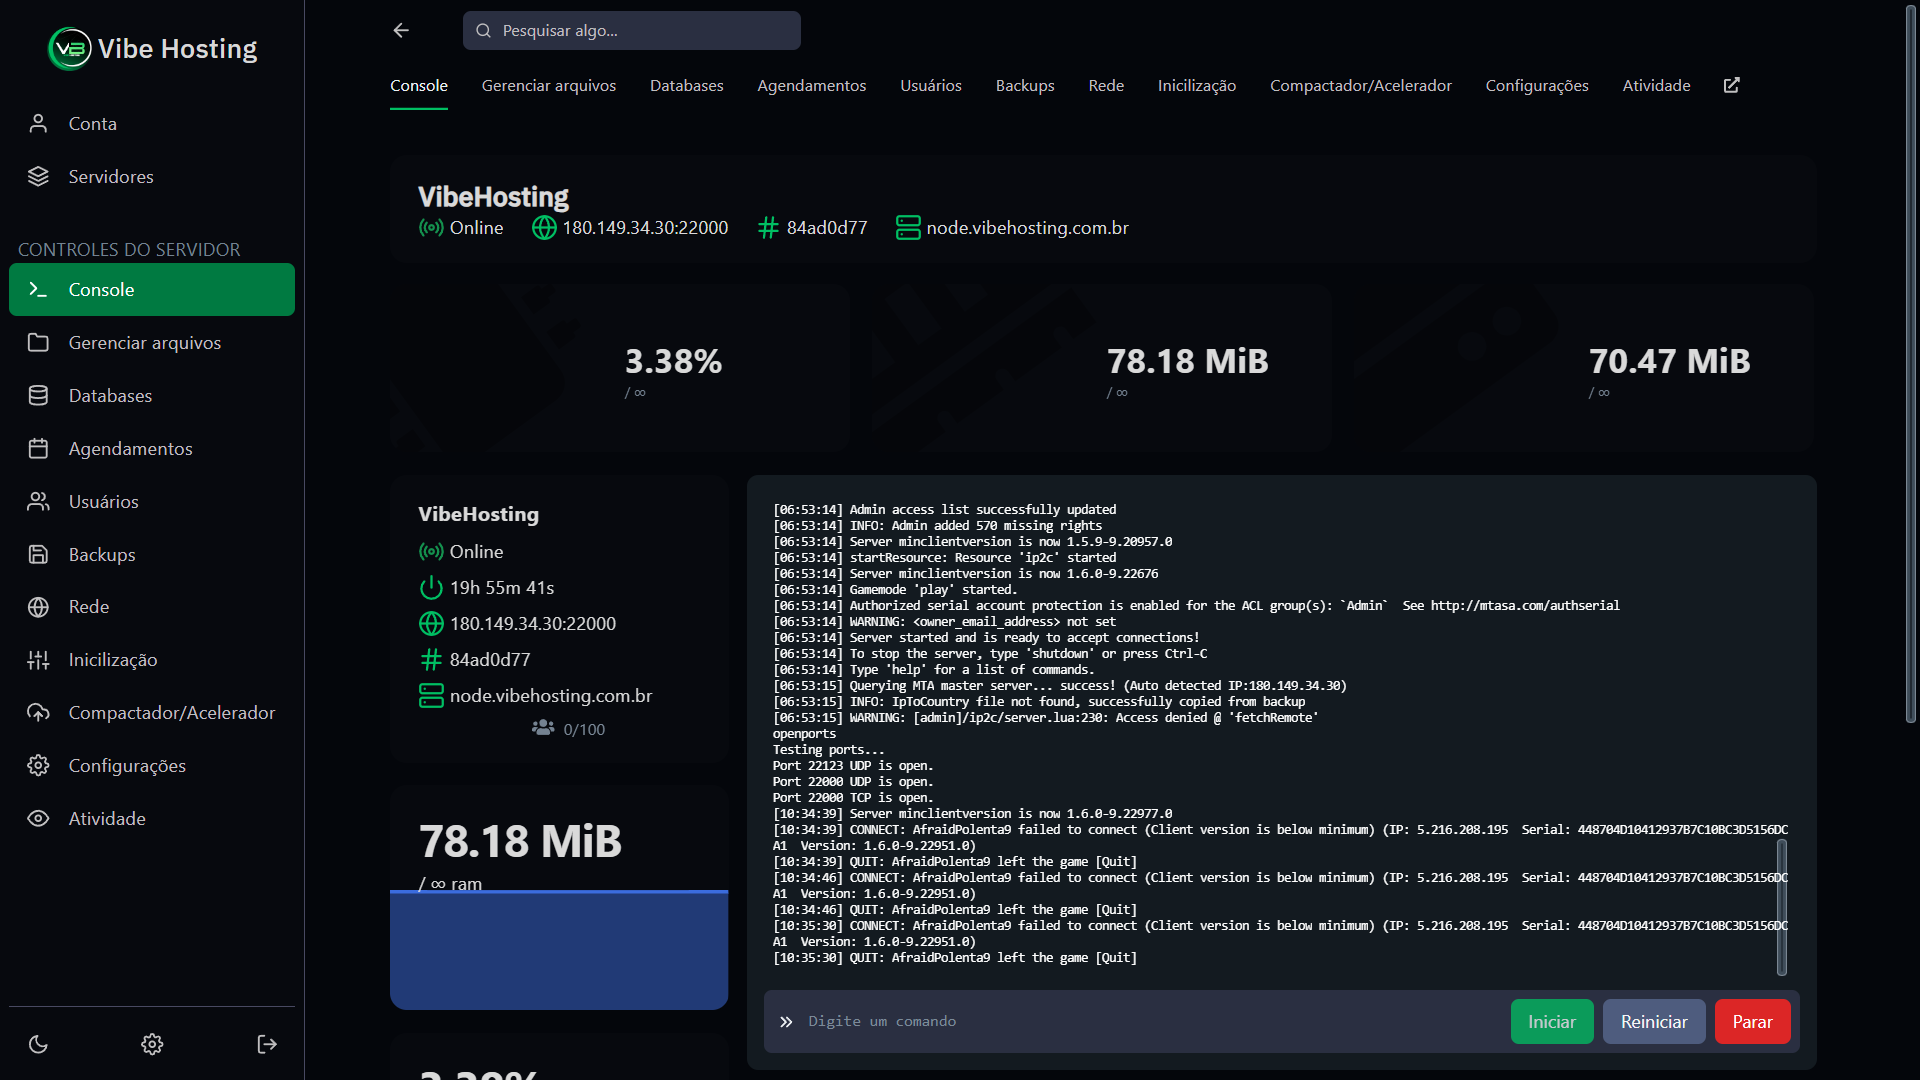This screenshot has width=1920, height=1080.
Task: Open Compactador/Acelerador in the sidebar
Action: tap(152, 712)
